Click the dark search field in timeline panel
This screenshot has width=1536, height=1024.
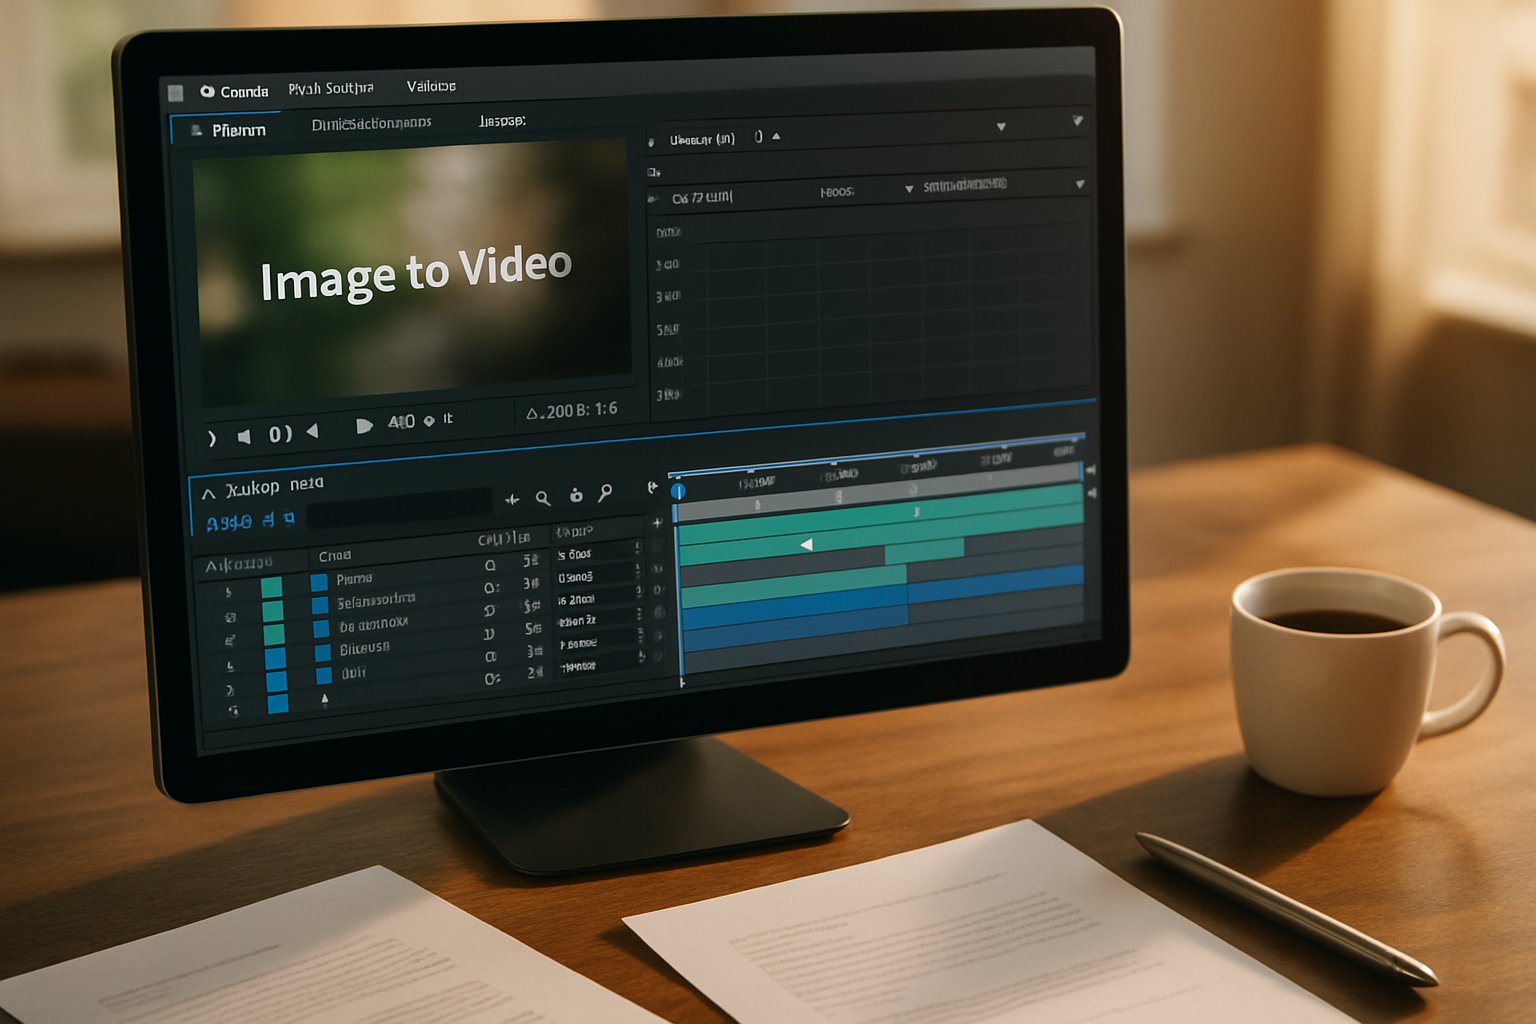click(x=400, y=510)
